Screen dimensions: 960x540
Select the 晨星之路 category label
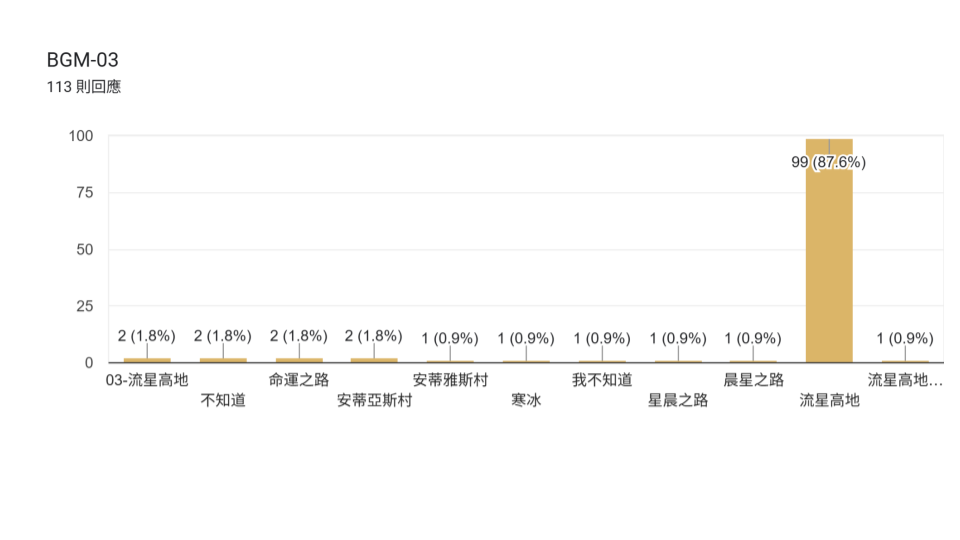[x=754, y=380]
